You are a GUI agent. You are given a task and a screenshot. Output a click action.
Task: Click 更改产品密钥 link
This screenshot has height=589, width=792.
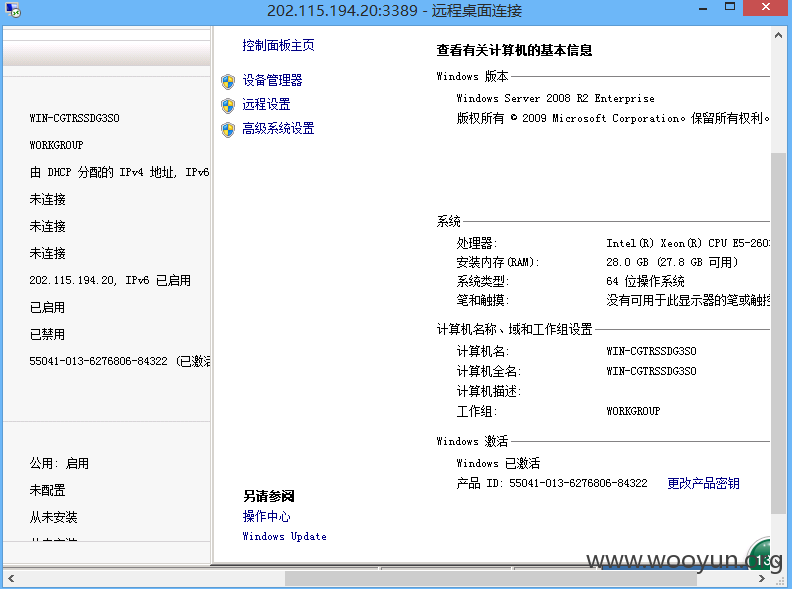click(x=703, y=483)
